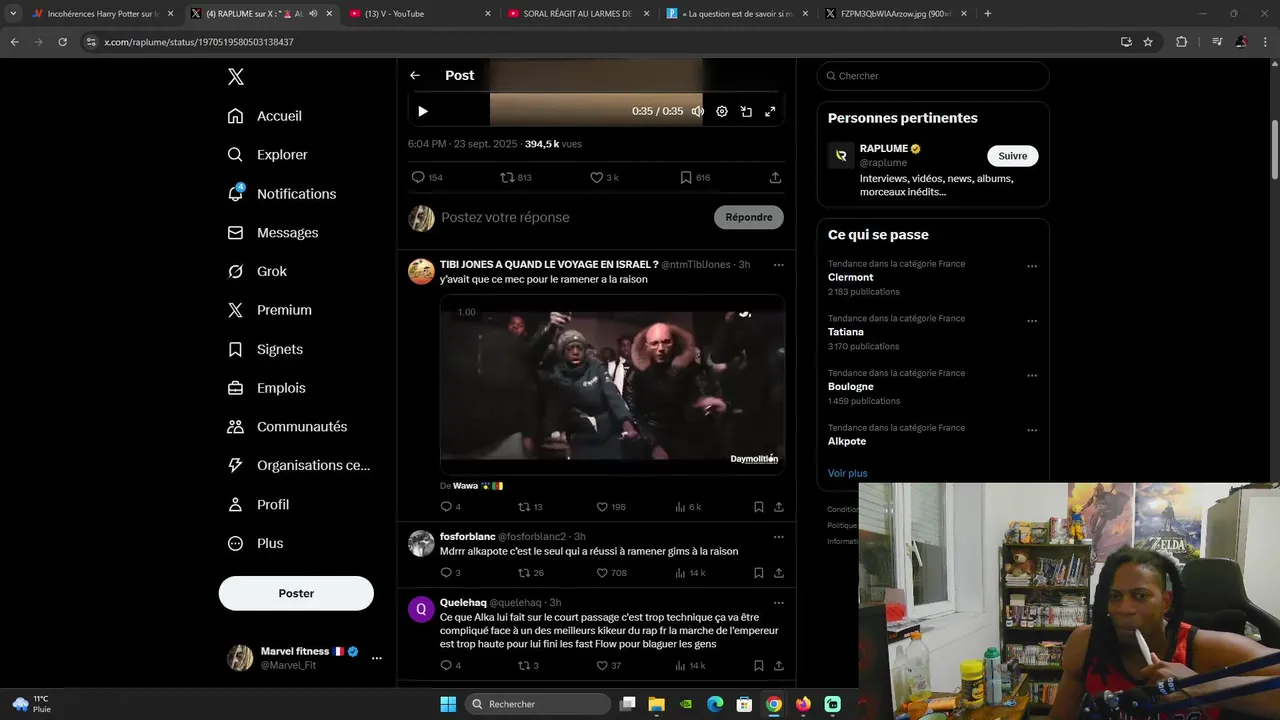The image size is (1280, 720).
Task: Open more options on TIBI JONES reply
Action: coord(778,265)
